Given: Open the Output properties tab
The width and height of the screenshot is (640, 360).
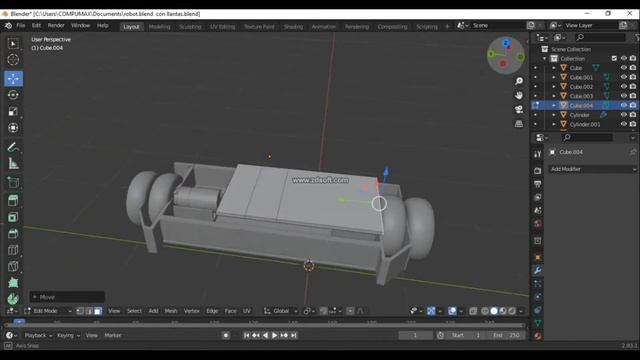Looking at the screenshot, I should (x=538, y=184).
